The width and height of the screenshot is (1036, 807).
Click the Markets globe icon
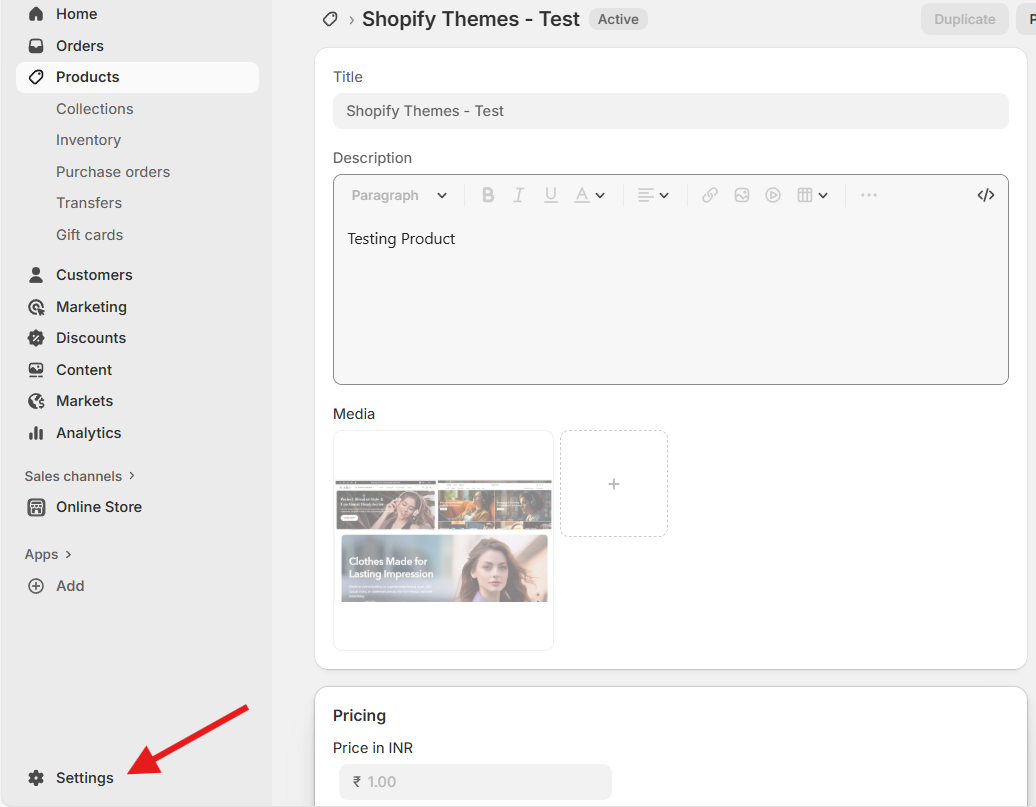tap(36, 401)
